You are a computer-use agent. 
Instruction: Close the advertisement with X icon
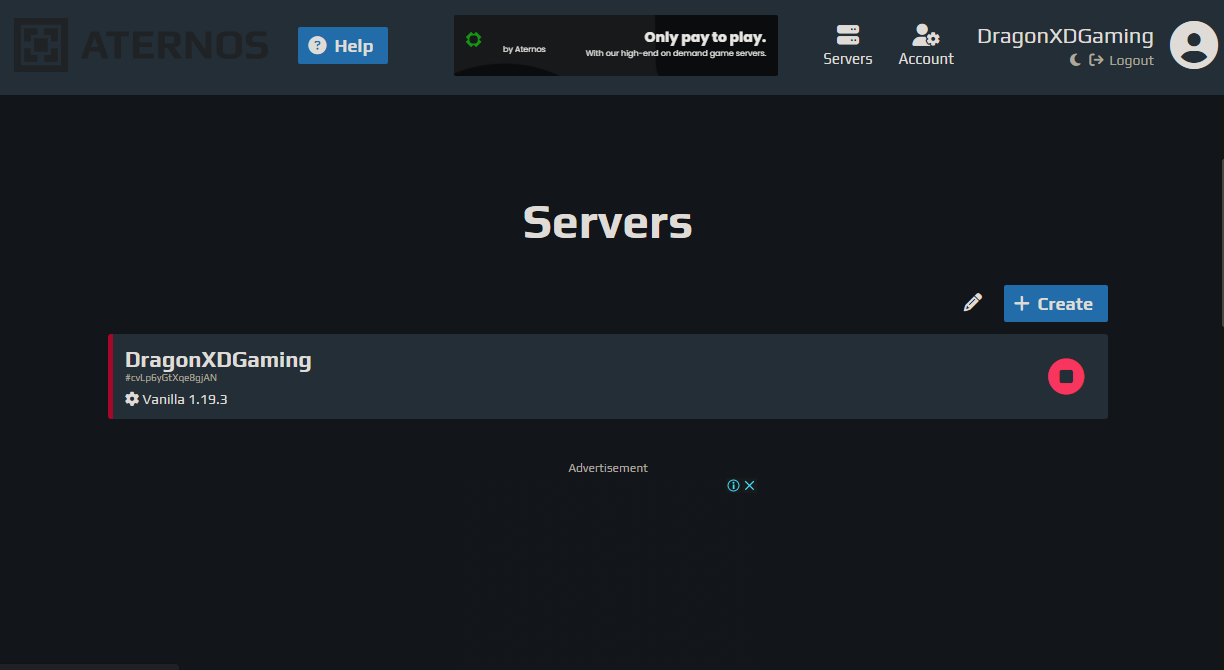click(x=749, y=486)
